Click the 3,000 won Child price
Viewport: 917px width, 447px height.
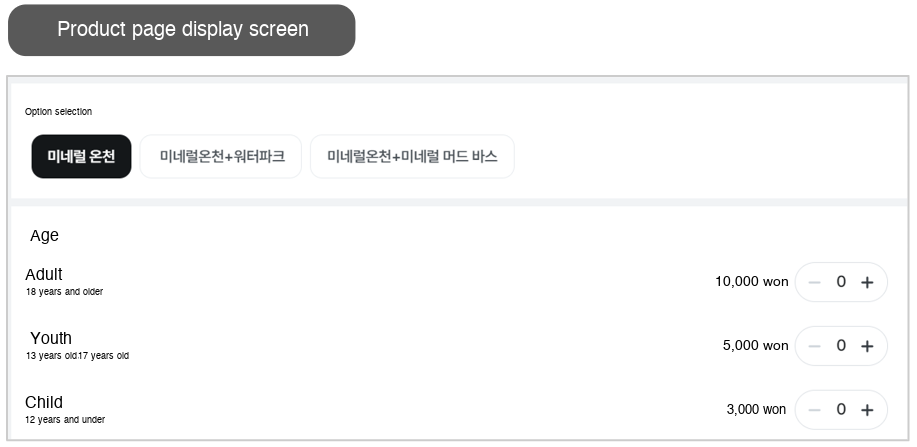point(756,410)
